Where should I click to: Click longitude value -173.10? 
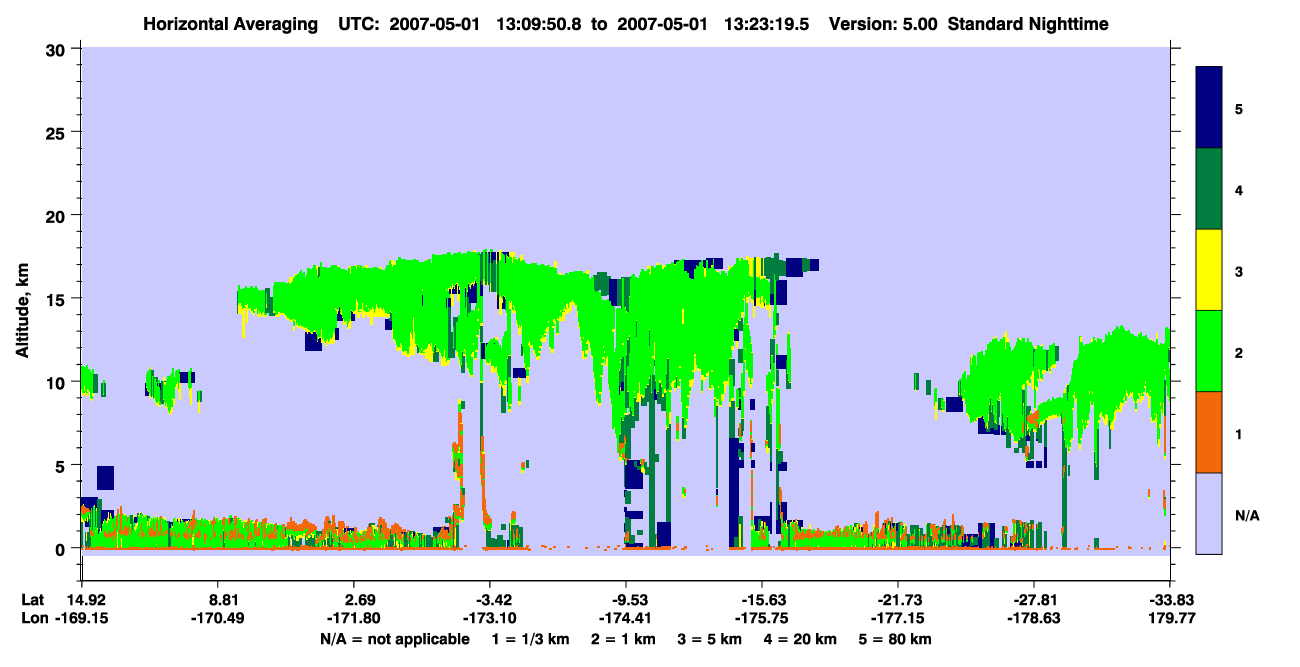pos(490,619)
